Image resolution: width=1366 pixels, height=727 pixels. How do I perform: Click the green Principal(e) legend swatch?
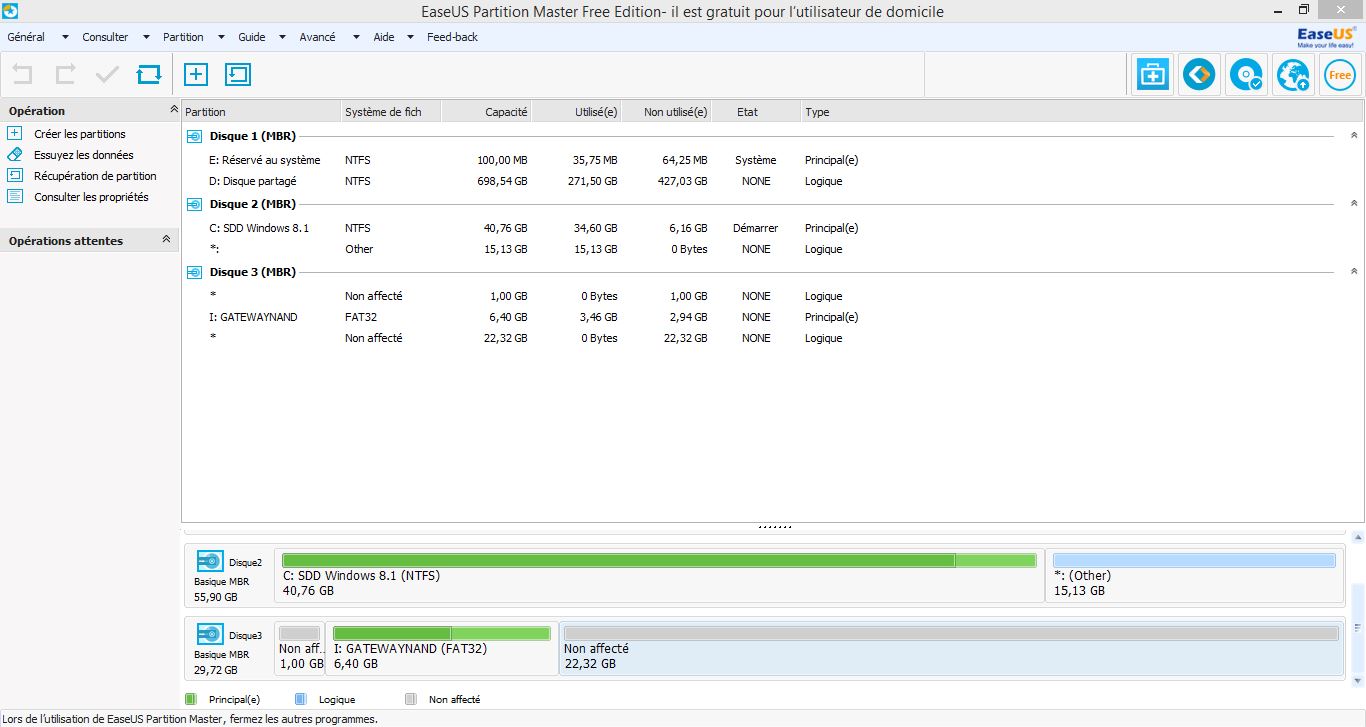[x=191, y=699]
